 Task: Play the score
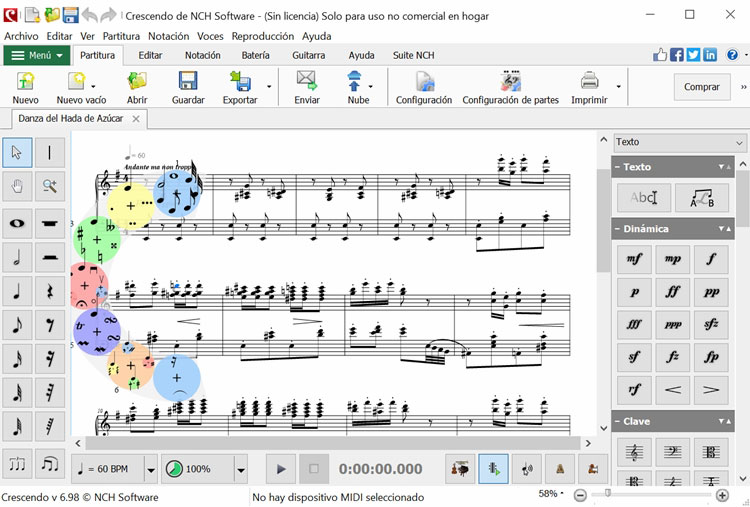coord(281,469)
